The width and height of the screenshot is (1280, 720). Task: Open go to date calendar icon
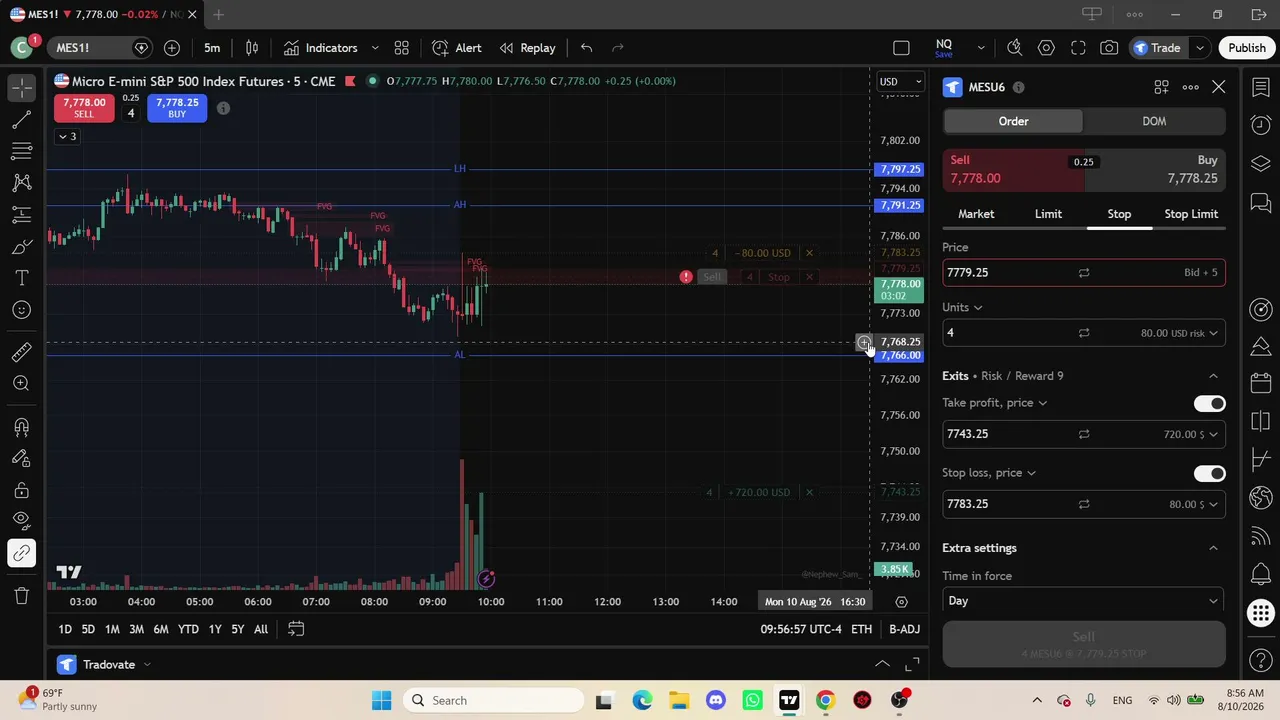pyautogui.click(x=296, y=629)
